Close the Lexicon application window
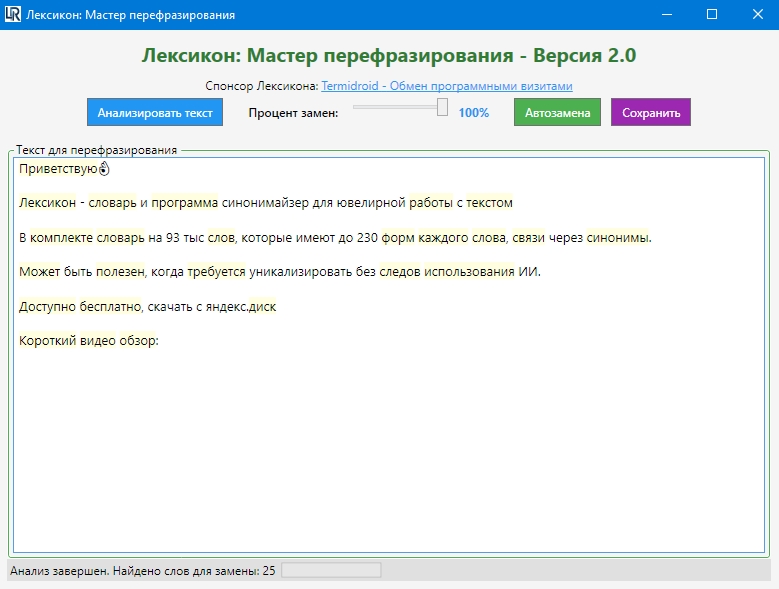Image resolution: width=779 pixels, height=589 pixels. 756,15
